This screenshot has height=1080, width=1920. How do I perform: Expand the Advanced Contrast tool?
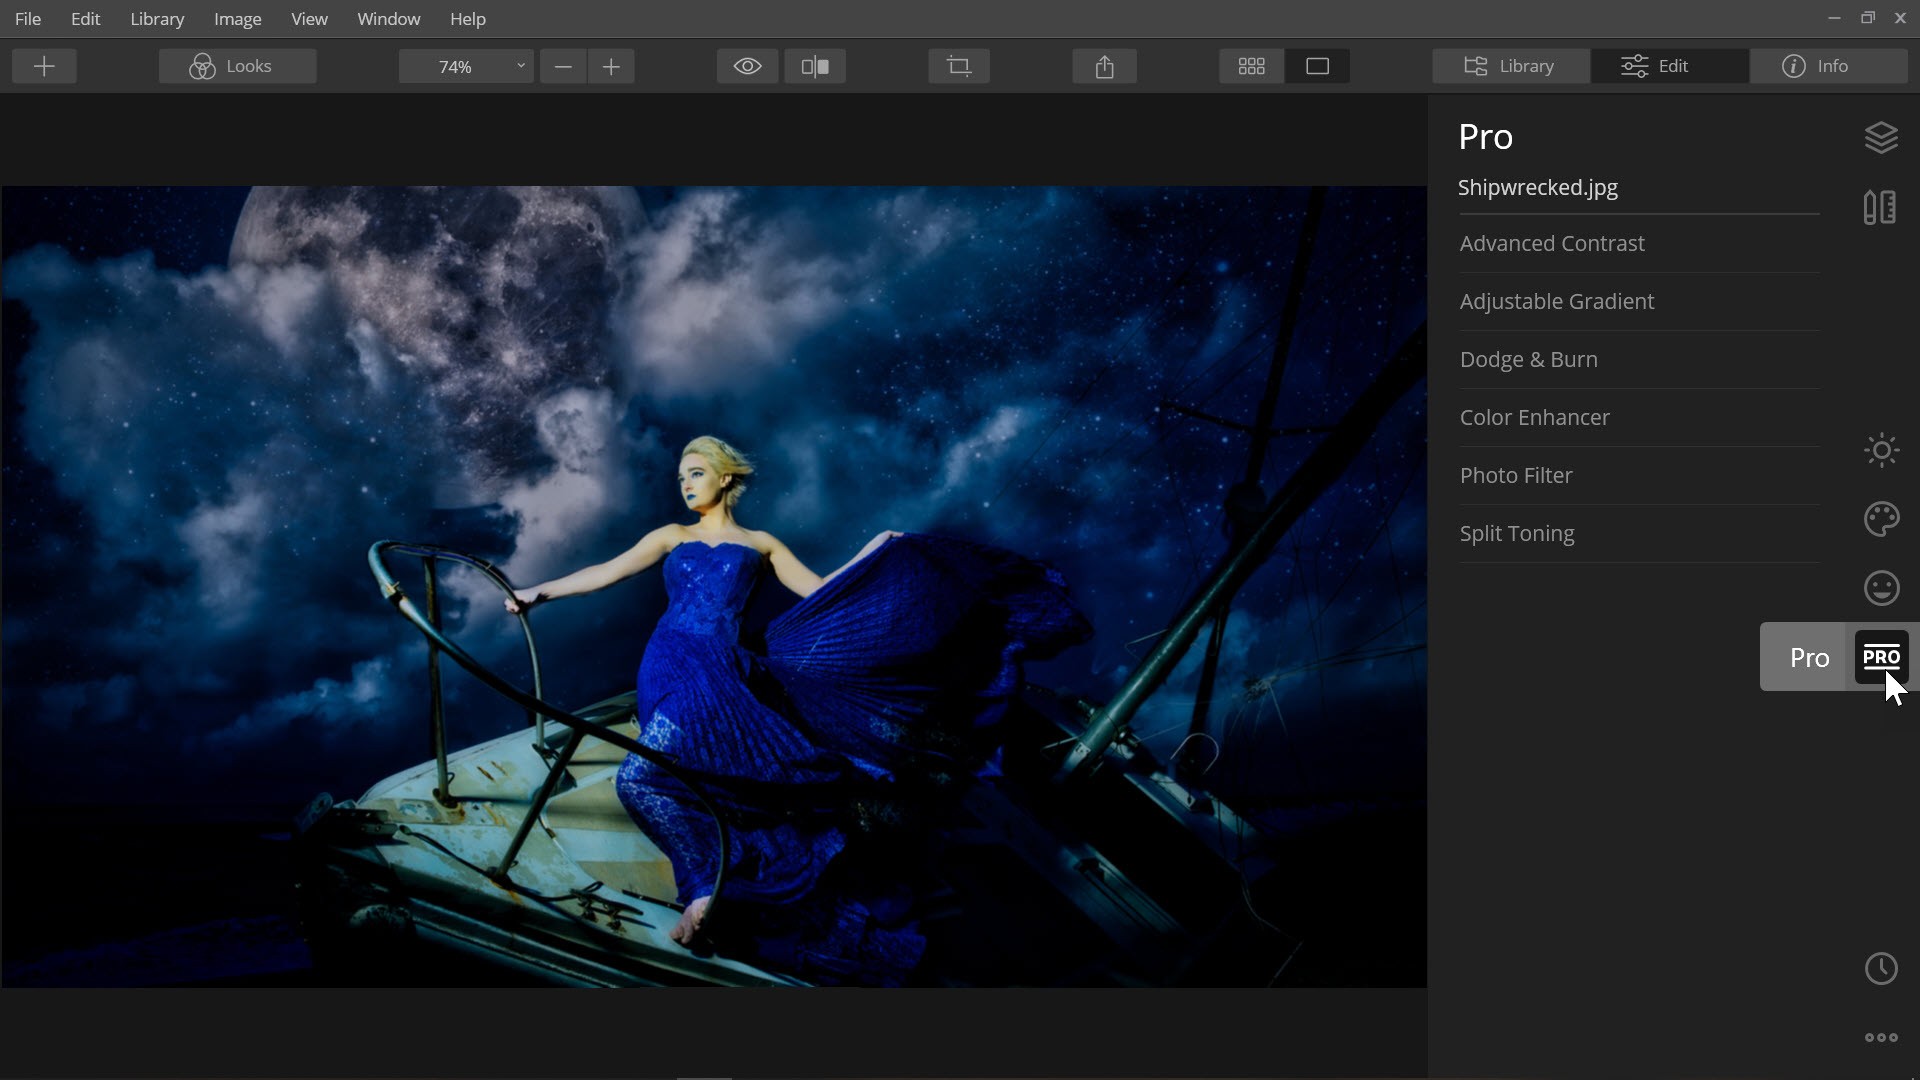(1551, 243)
